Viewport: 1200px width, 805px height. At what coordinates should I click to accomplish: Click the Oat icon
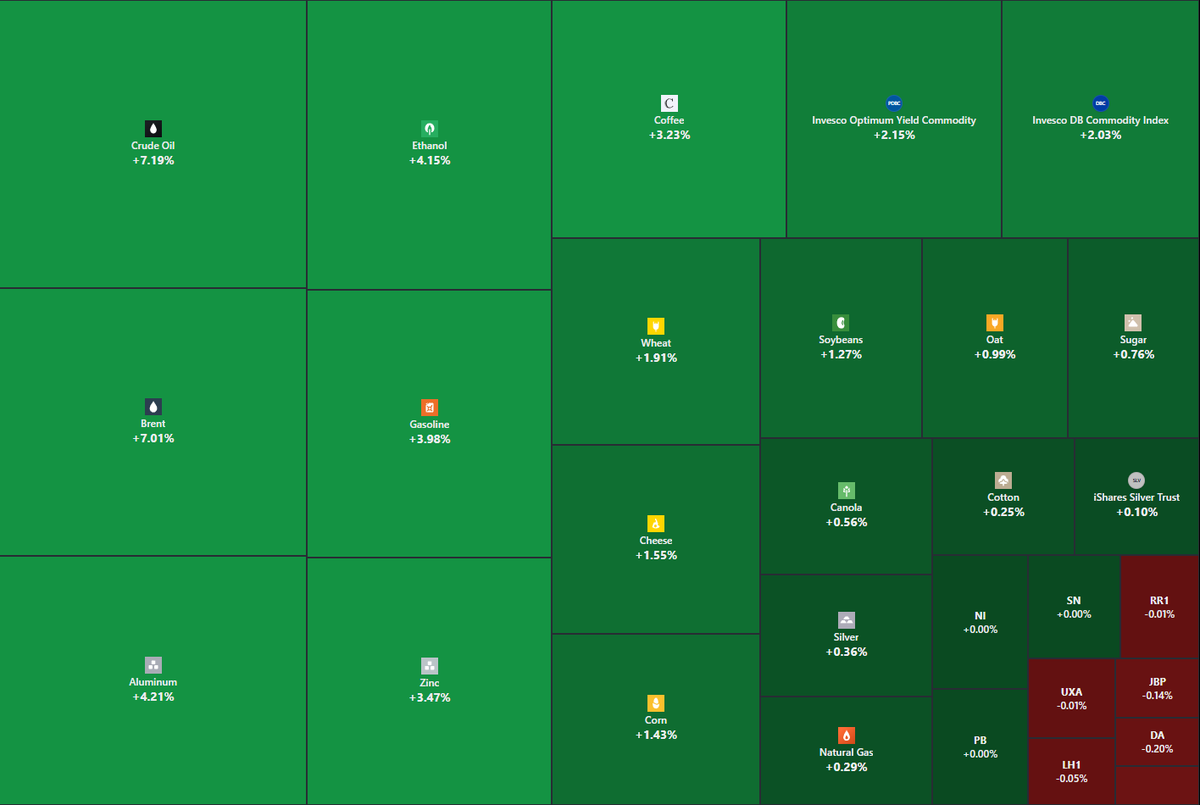[x=994, y=323]
